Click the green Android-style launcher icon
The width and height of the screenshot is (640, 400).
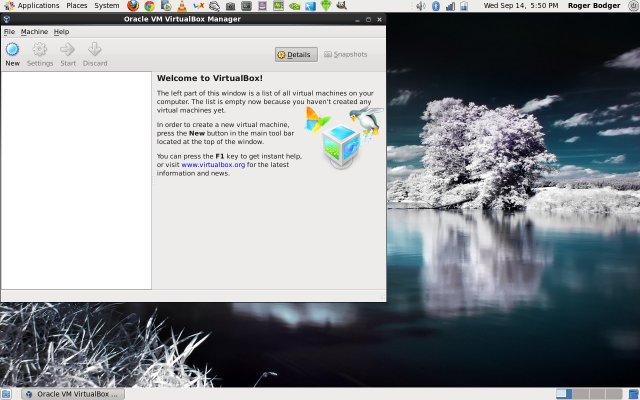click(326, 6)
